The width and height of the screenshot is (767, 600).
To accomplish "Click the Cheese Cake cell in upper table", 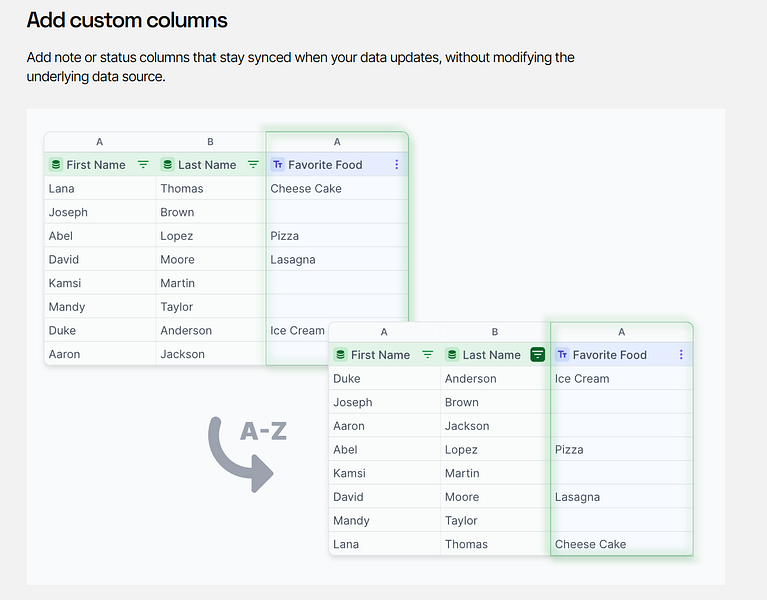I will (337, 188).
